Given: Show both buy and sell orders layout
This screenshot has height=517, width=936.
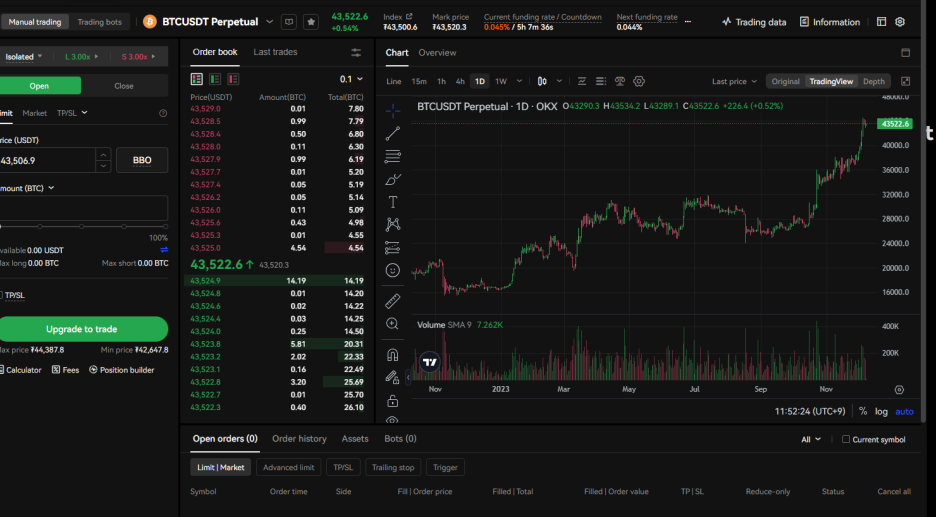Looking at the screenshot, I should (196, 79).
